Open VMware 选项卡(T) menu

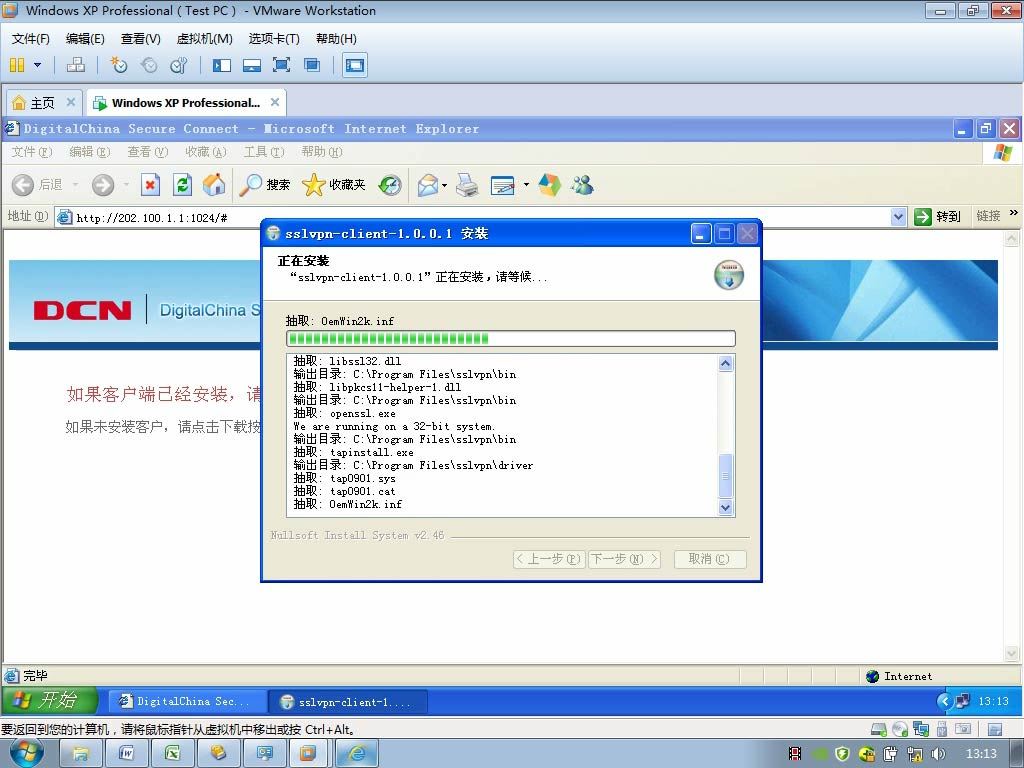pos(274,39)
